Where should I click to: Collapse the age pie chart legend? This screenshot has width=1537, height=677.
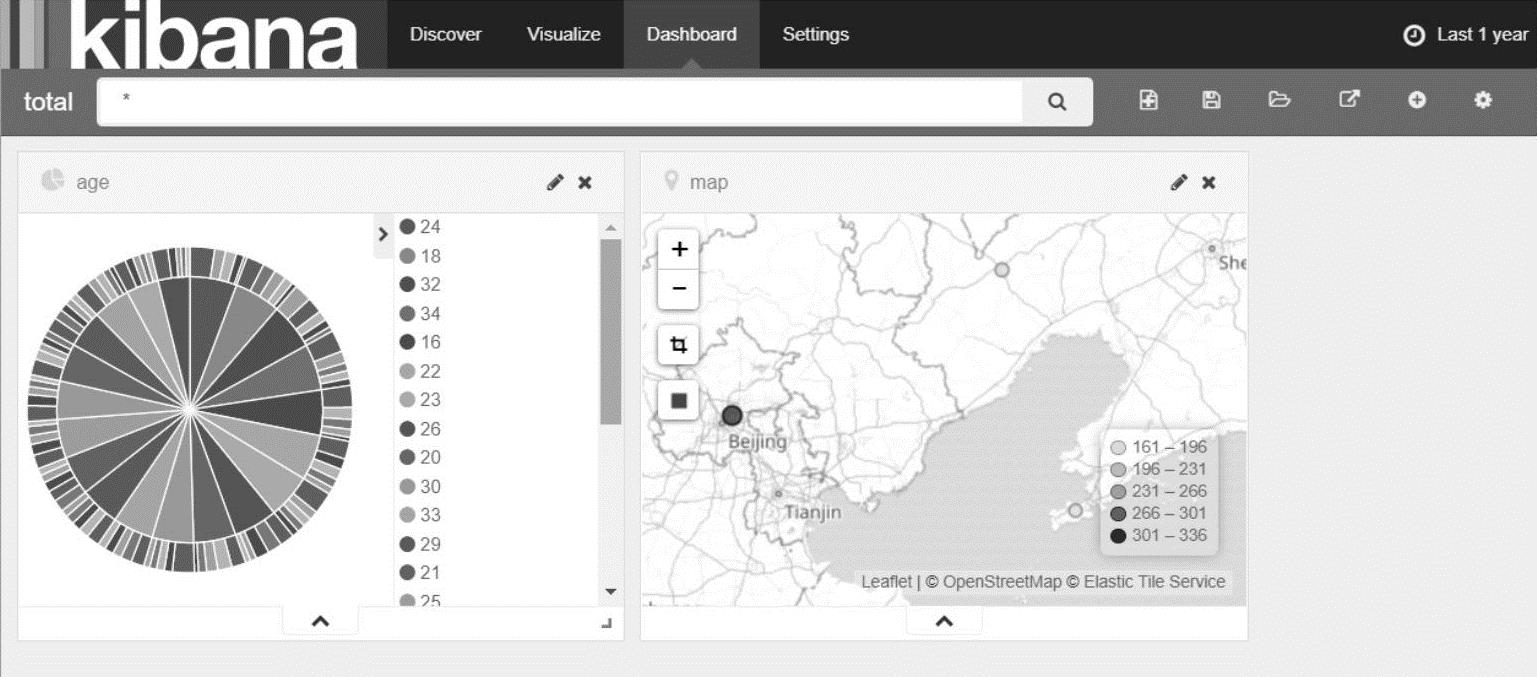tap(383, 234)
